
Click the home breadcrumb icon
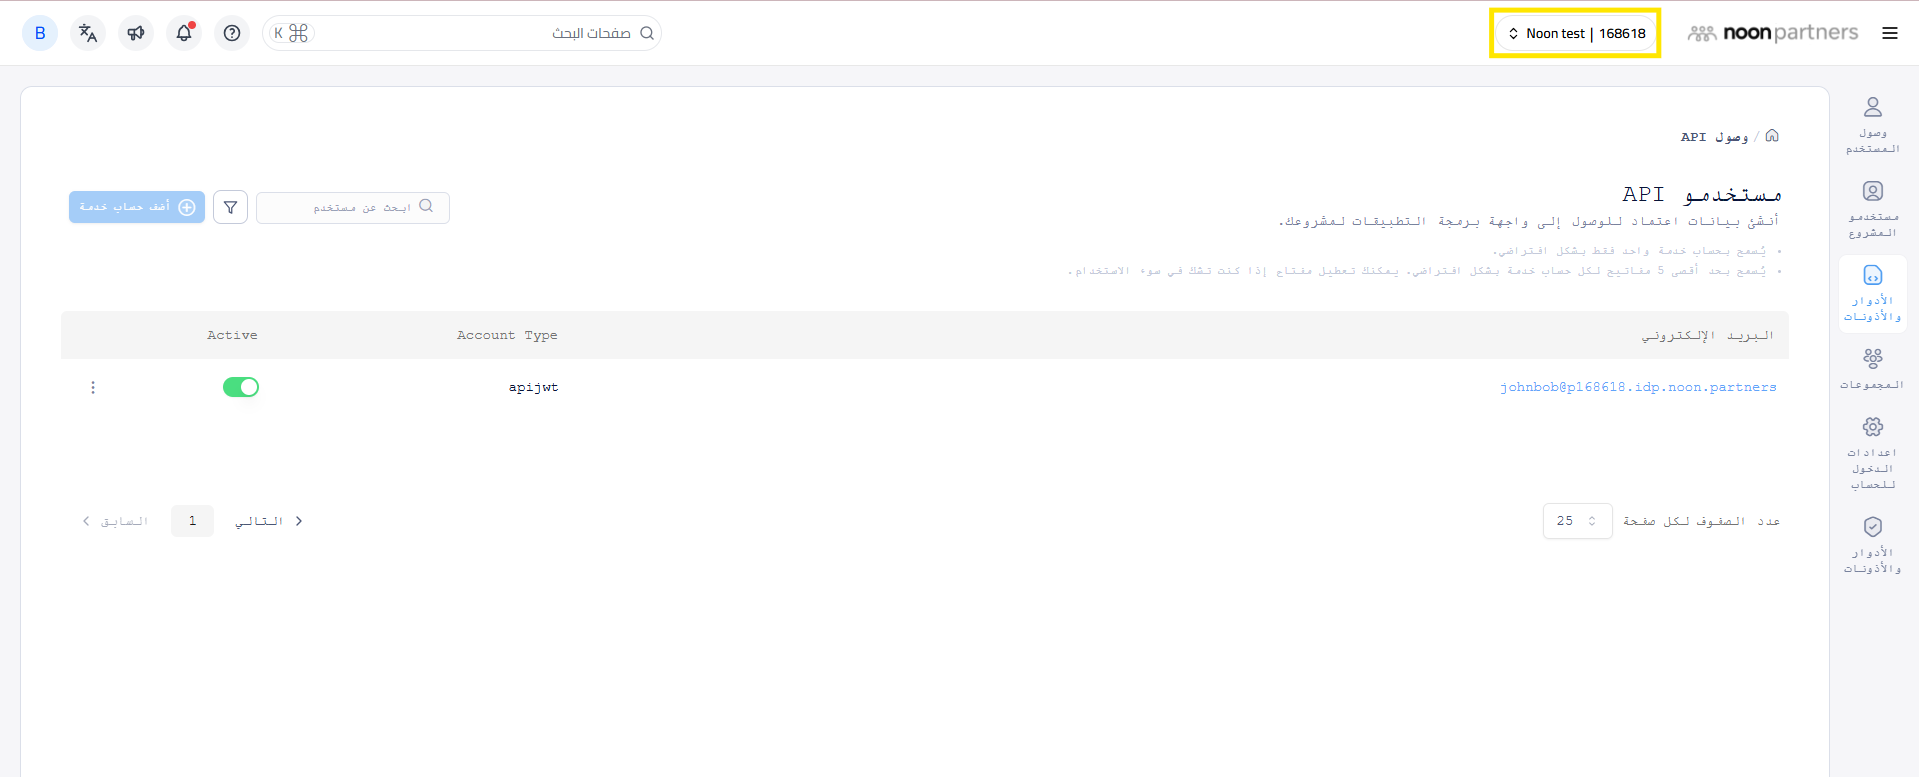(1772, 136)
